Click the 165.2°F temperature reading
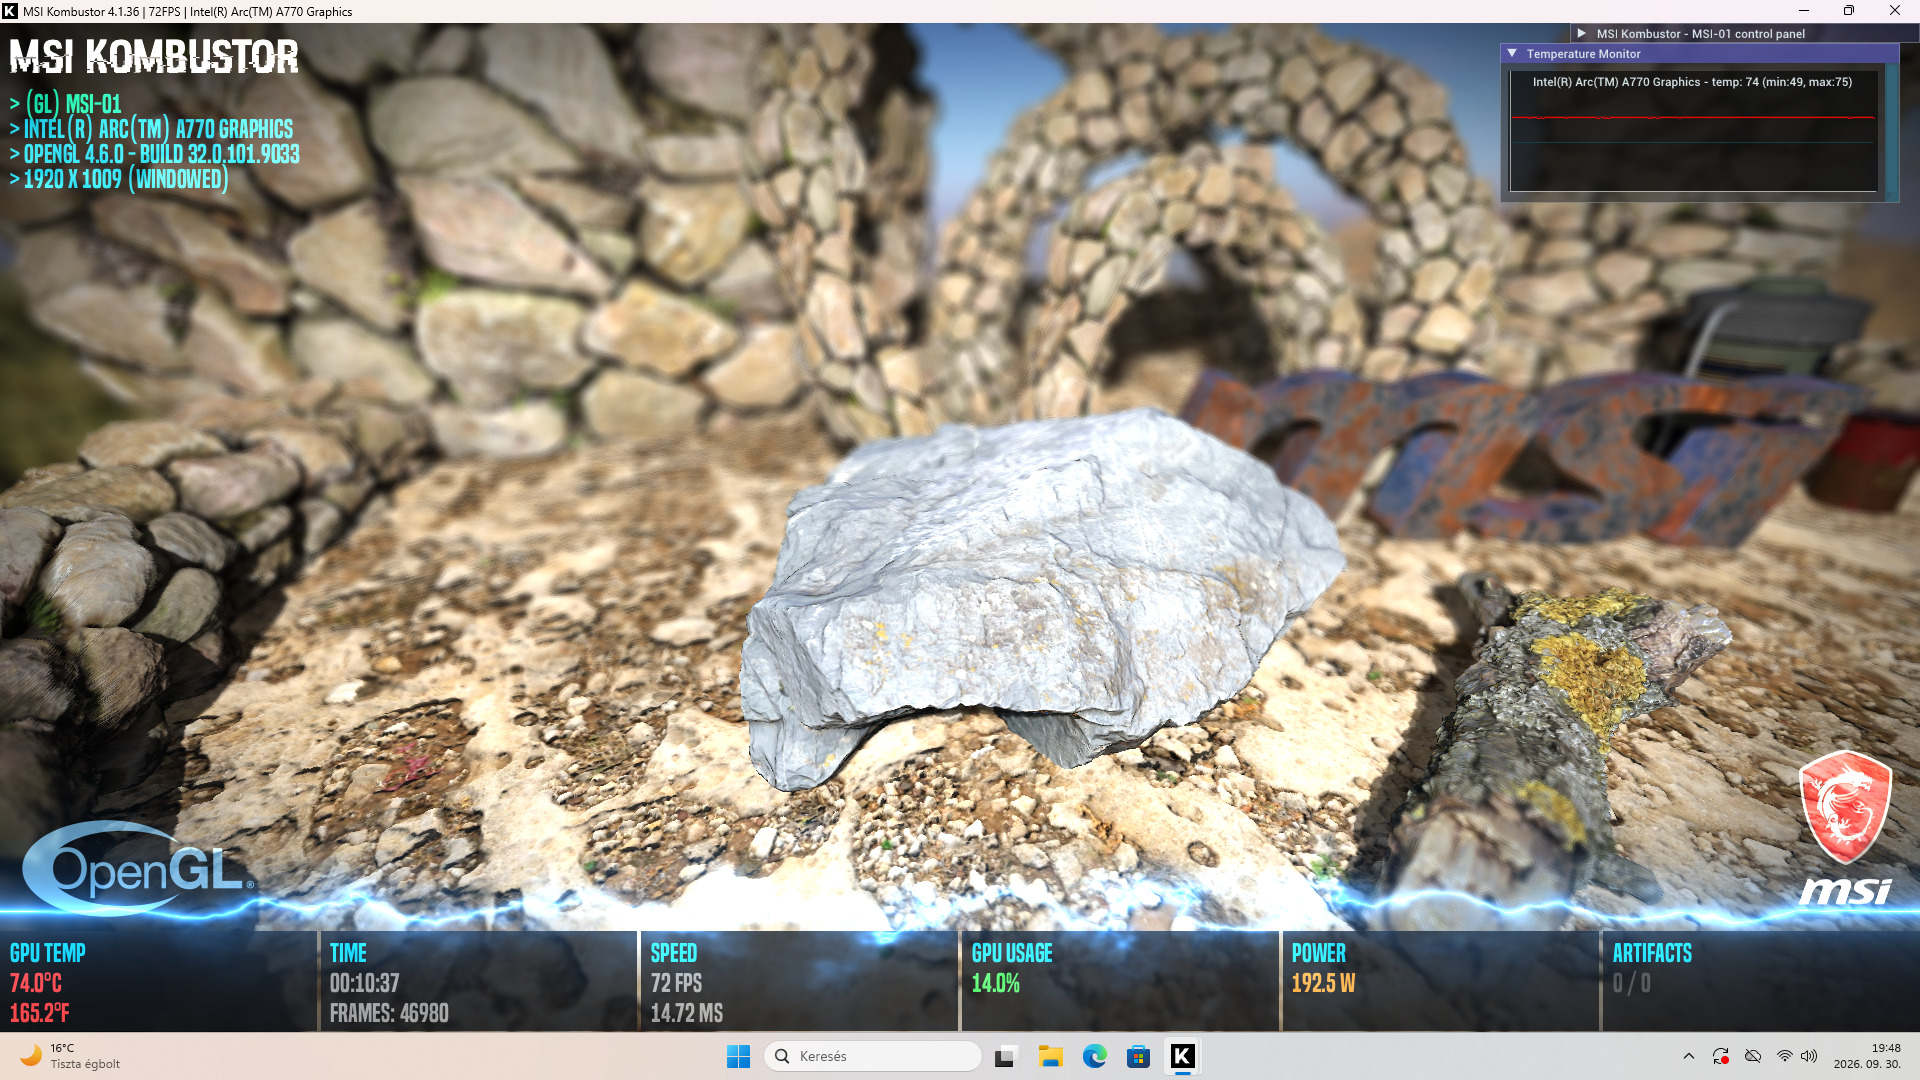Image resolution: width=1920 pixels, height=1080 pixels. tap(40, 1013)
